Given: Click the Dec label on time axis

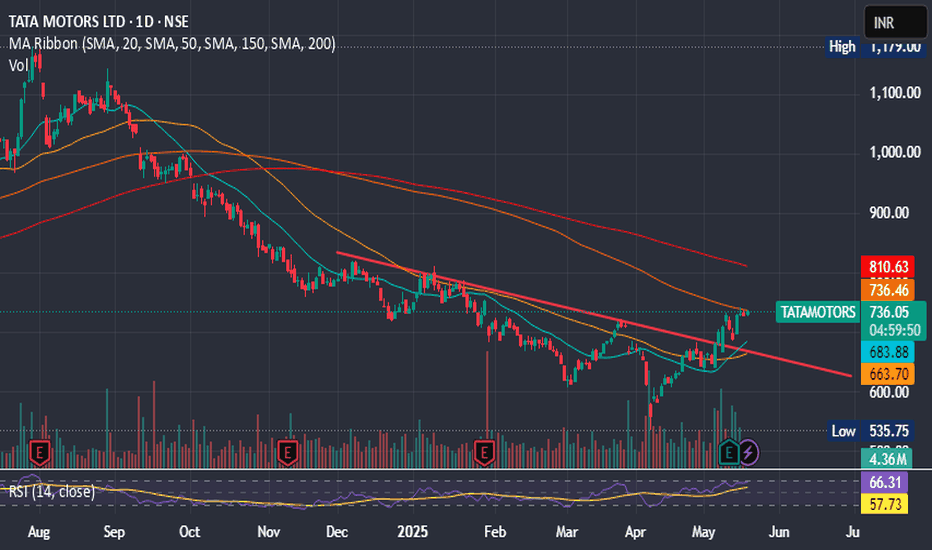Looking at the screenshot, I should (336, 531).
